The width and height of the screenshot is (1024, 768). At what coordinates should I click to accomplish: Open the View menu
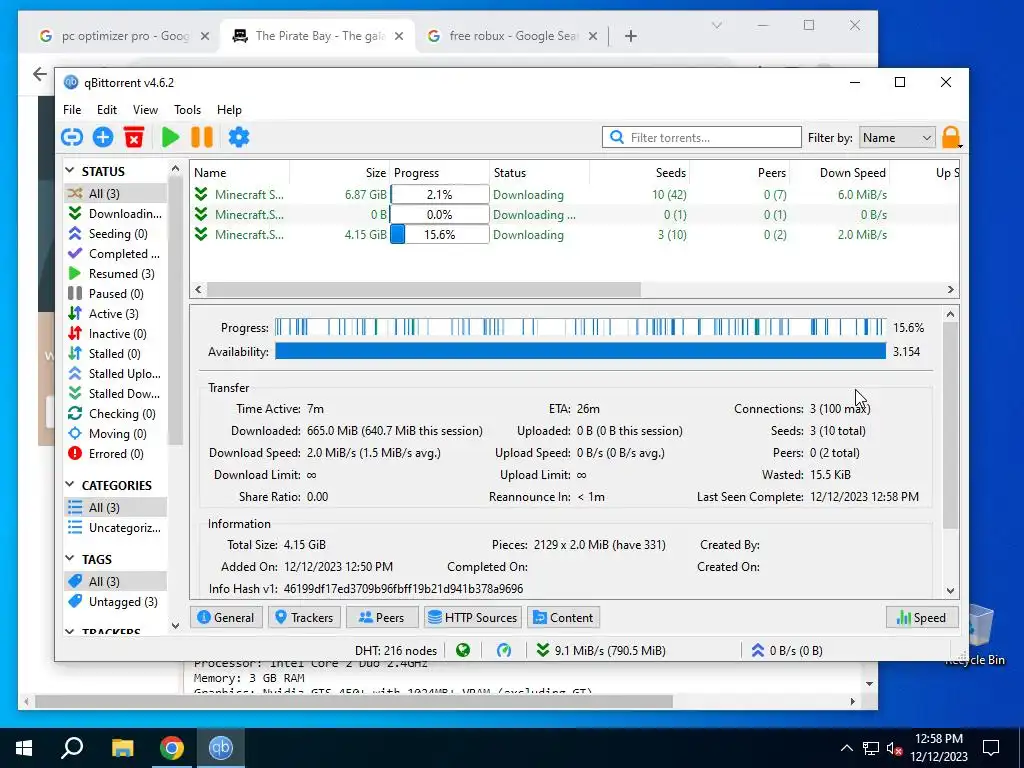point(145,110)
